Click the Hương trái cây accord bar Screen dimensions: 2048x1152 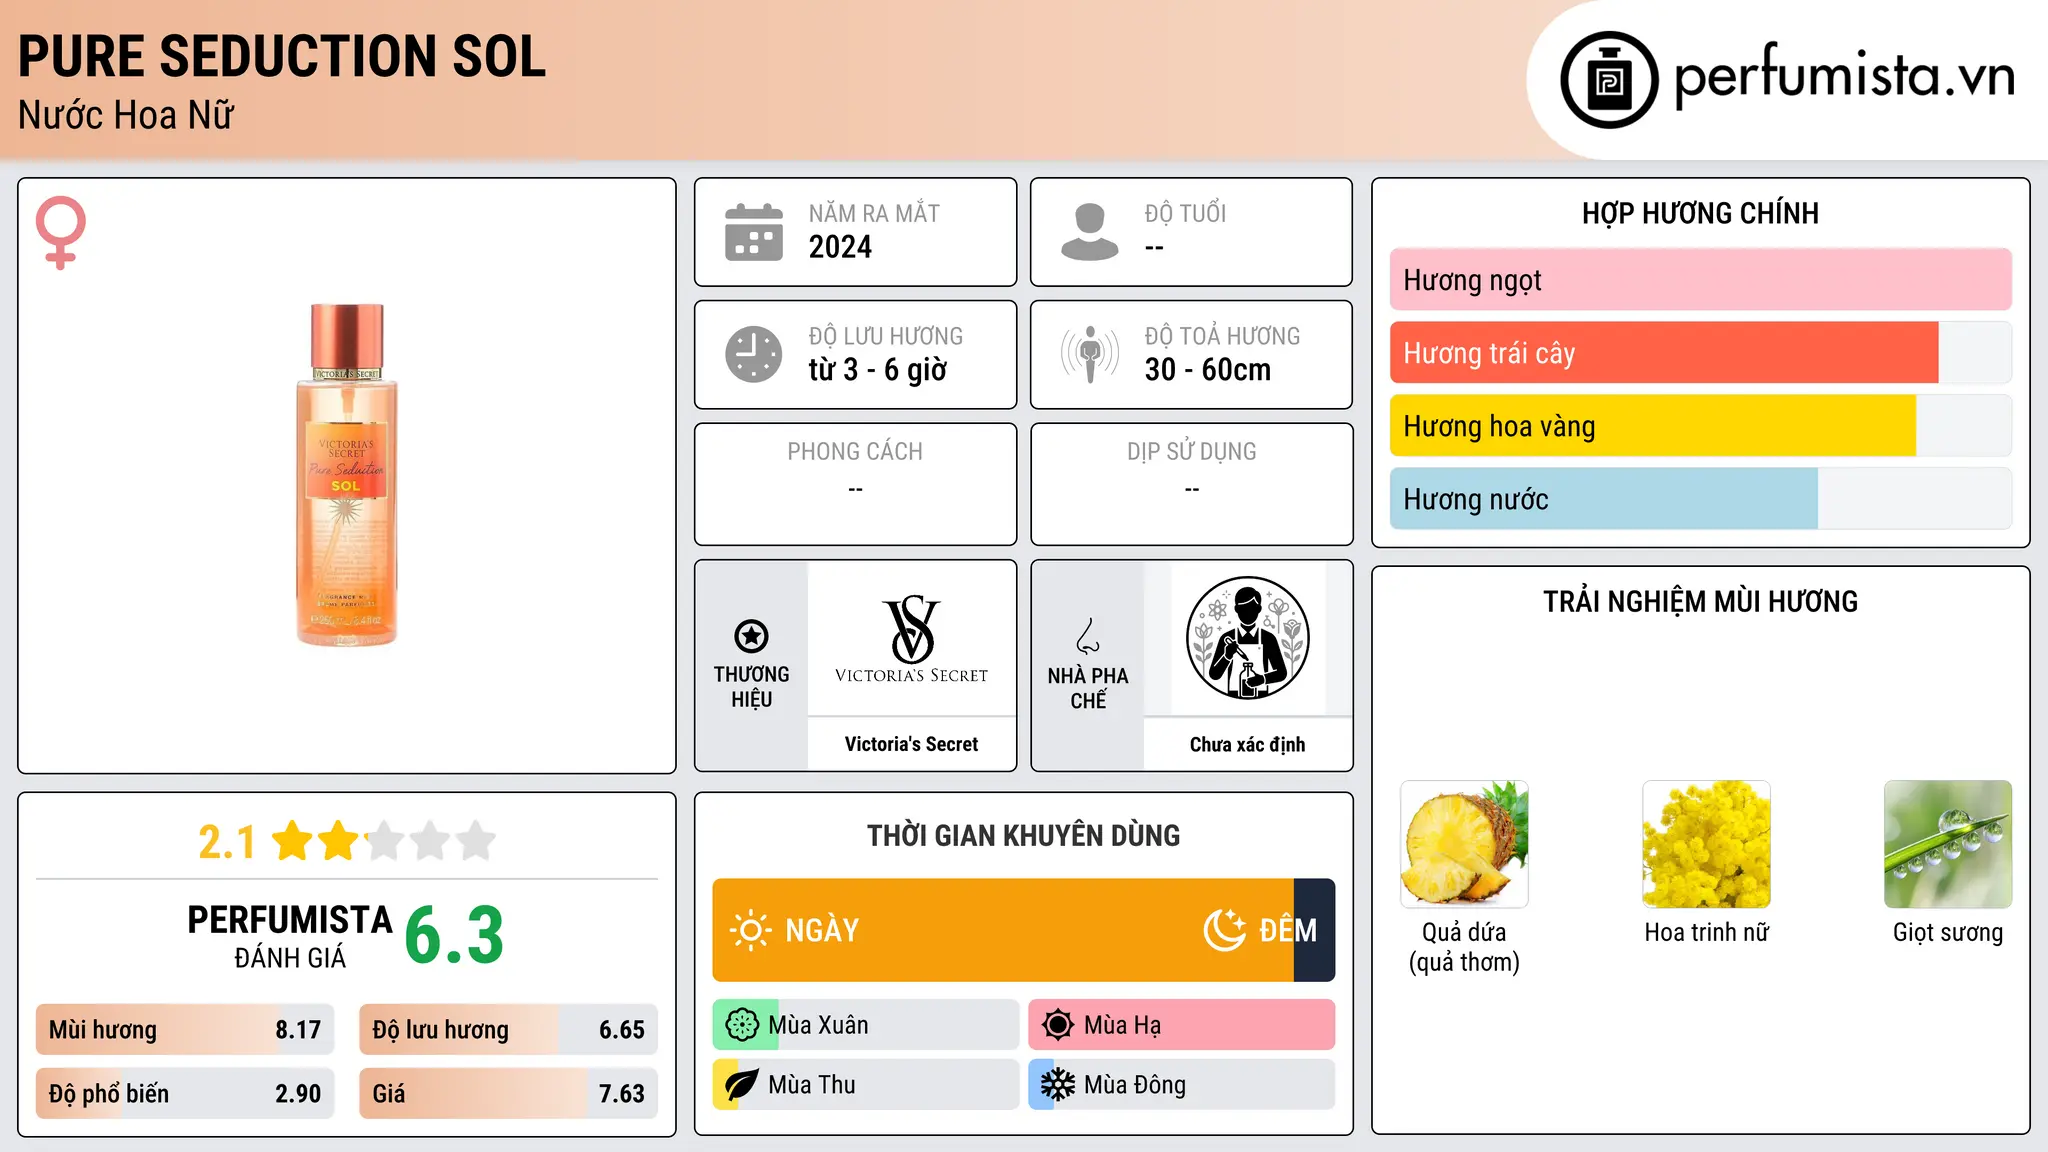tap(1700, 353)
